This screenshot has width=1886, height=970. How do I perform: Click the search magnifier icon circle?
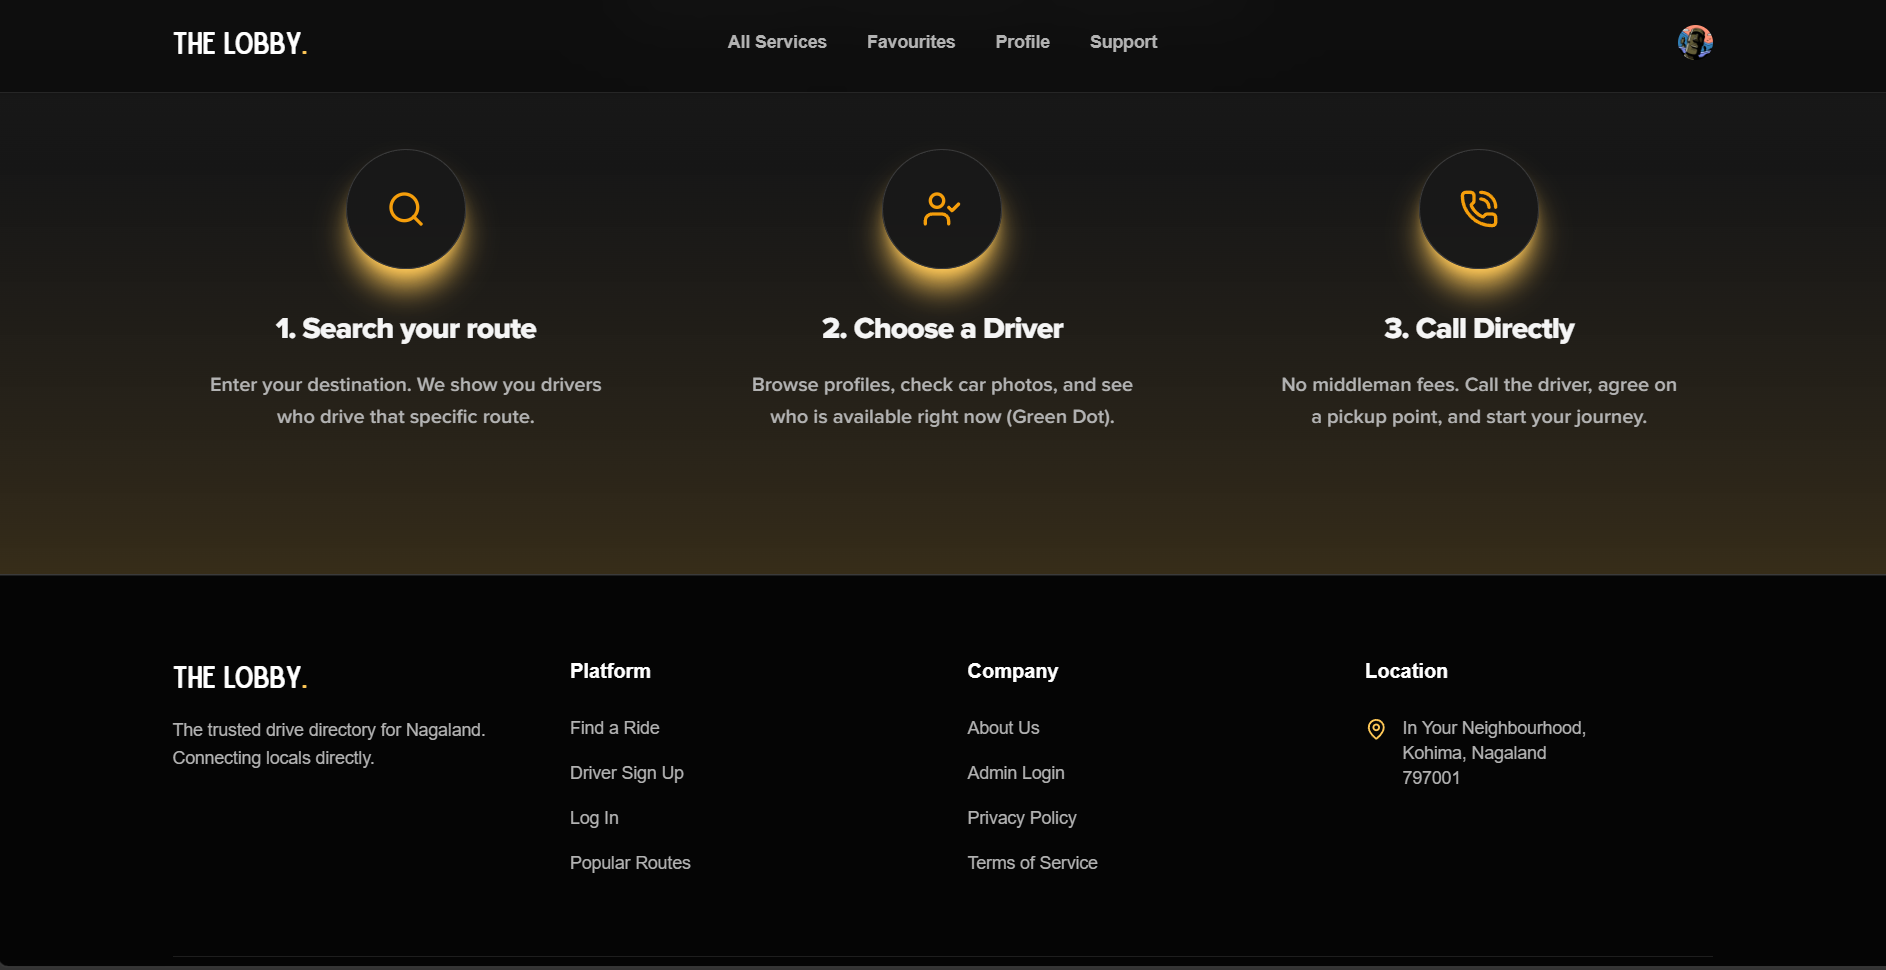point(406,209)
